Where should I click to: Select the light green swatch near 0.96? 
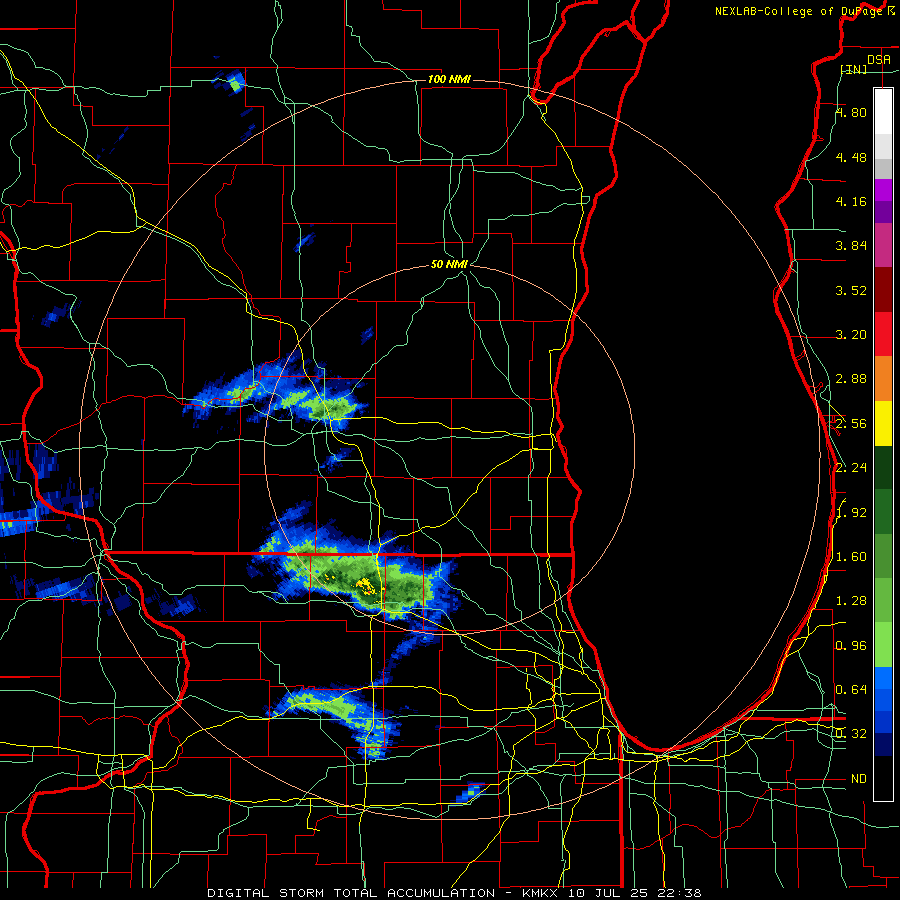[x=883, y=645]
